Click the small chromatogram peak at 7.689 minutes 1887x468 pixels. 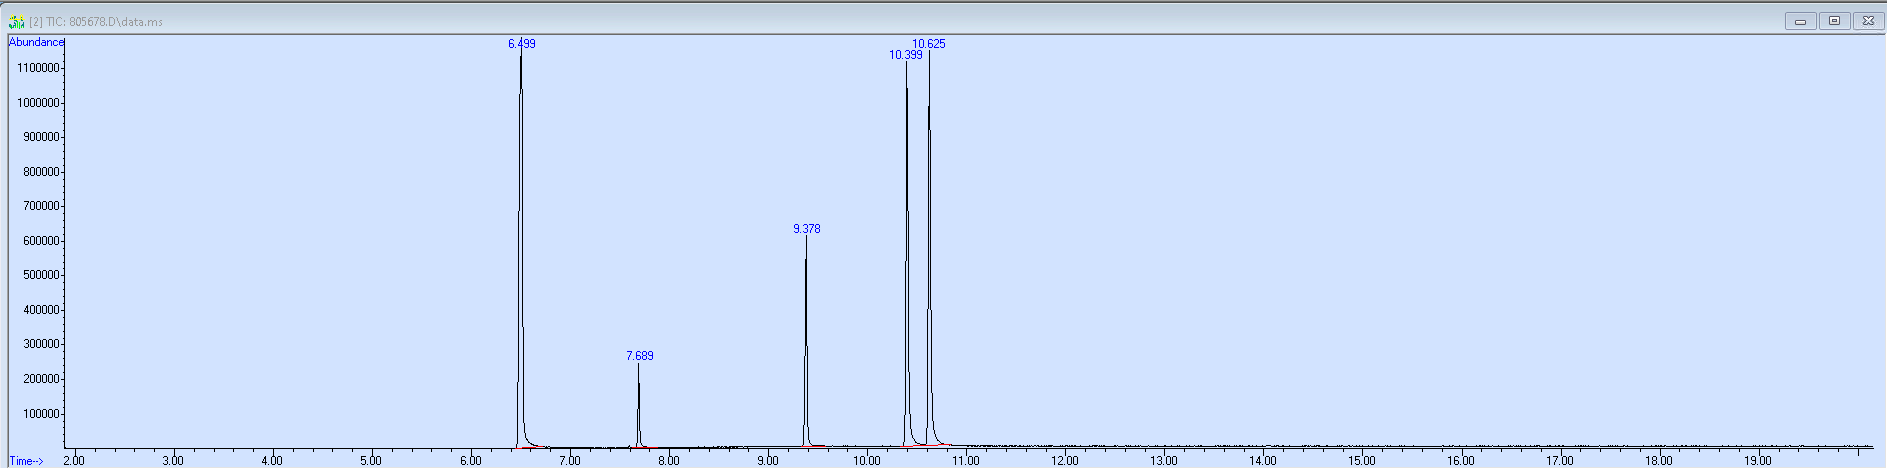(x=638, y=405)
